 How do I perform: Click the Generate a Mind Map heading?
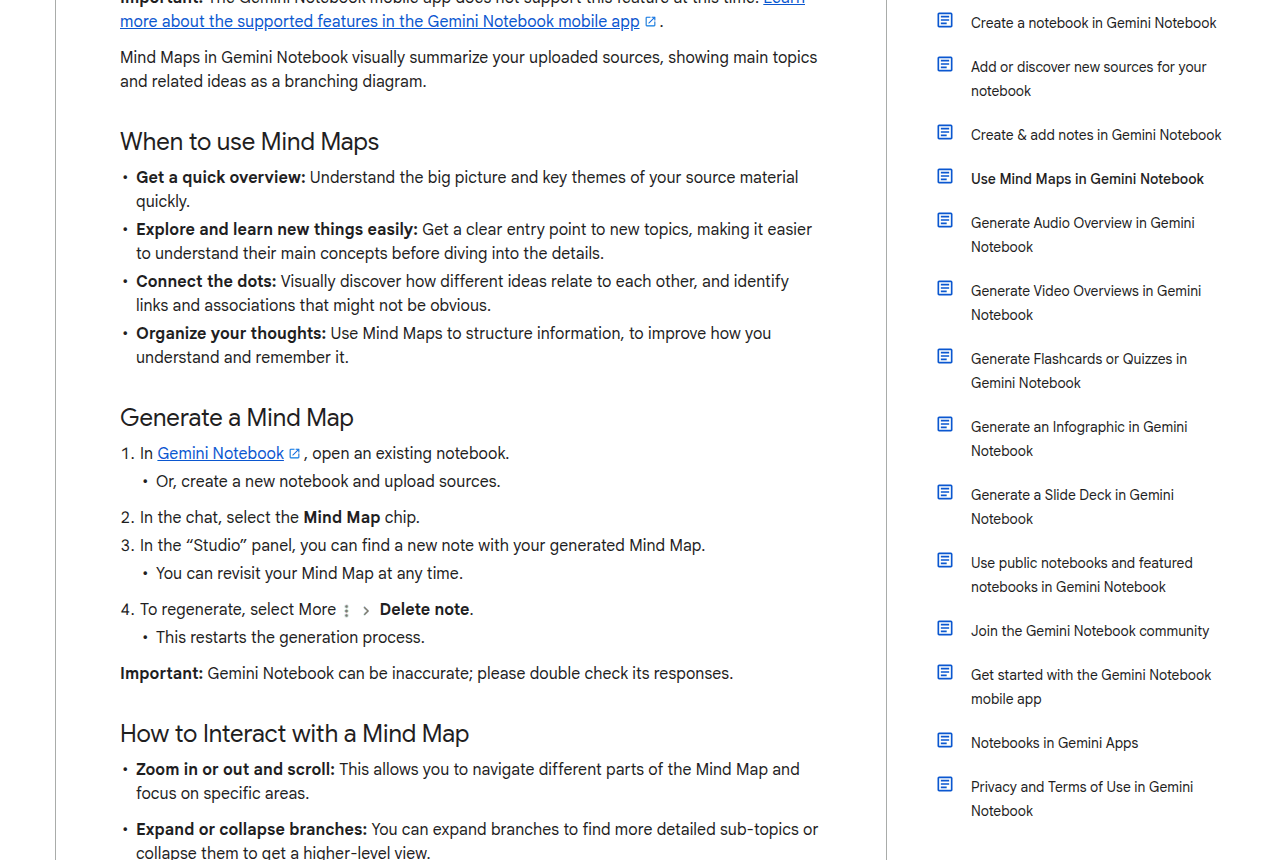click(x=237, y=417)
